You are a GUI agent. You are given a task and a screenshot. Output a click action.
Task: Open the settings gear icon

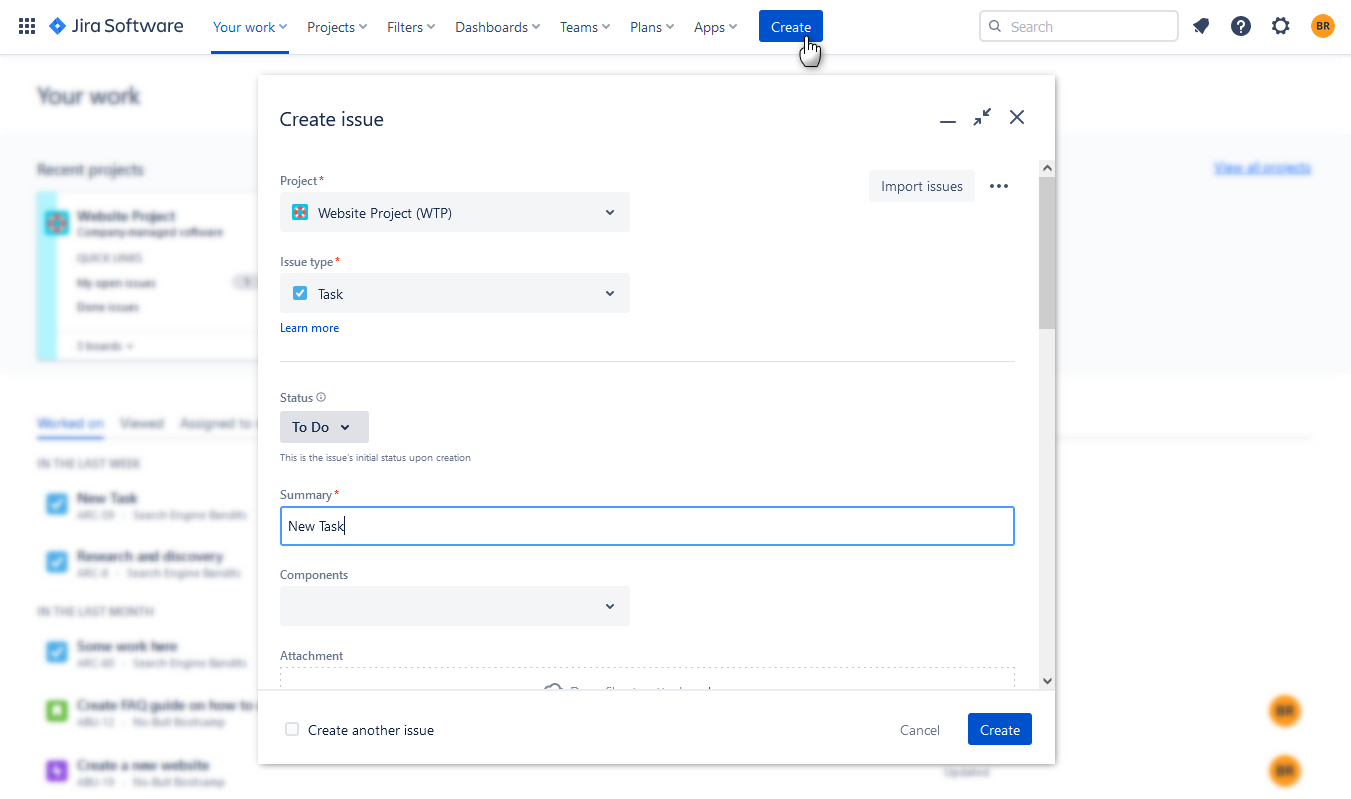coord(1281,27)
